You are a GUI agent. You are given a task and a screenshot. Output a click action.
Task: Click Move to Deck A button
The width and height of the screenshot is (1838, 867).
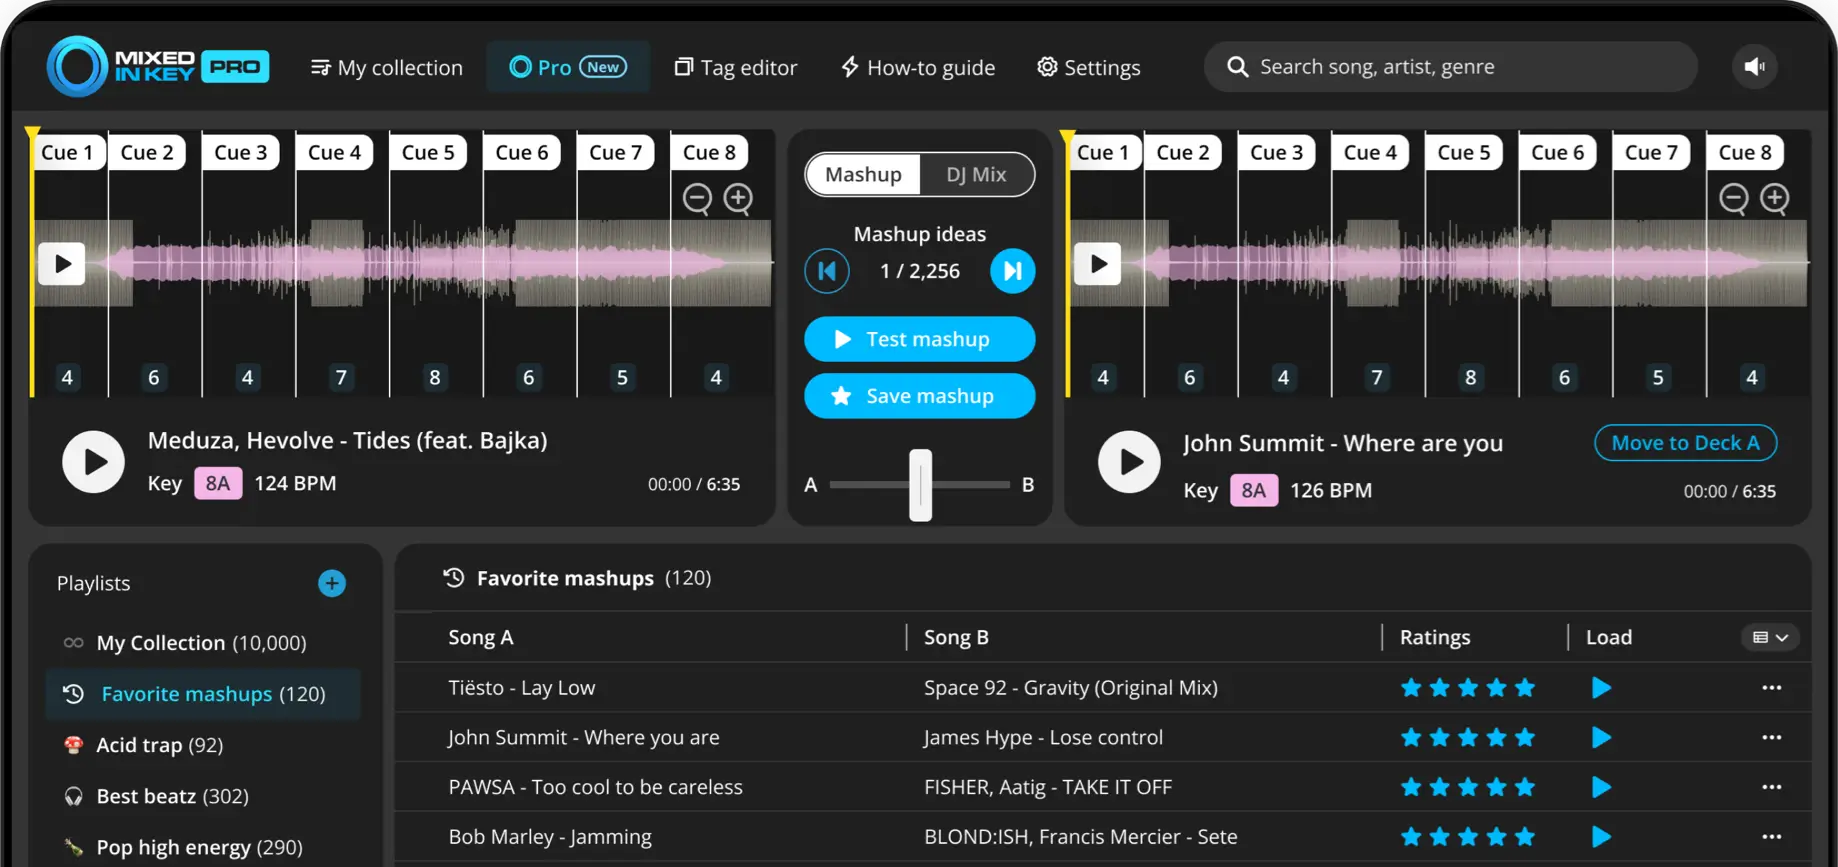pyautogui.click(x=1686, y=443)
